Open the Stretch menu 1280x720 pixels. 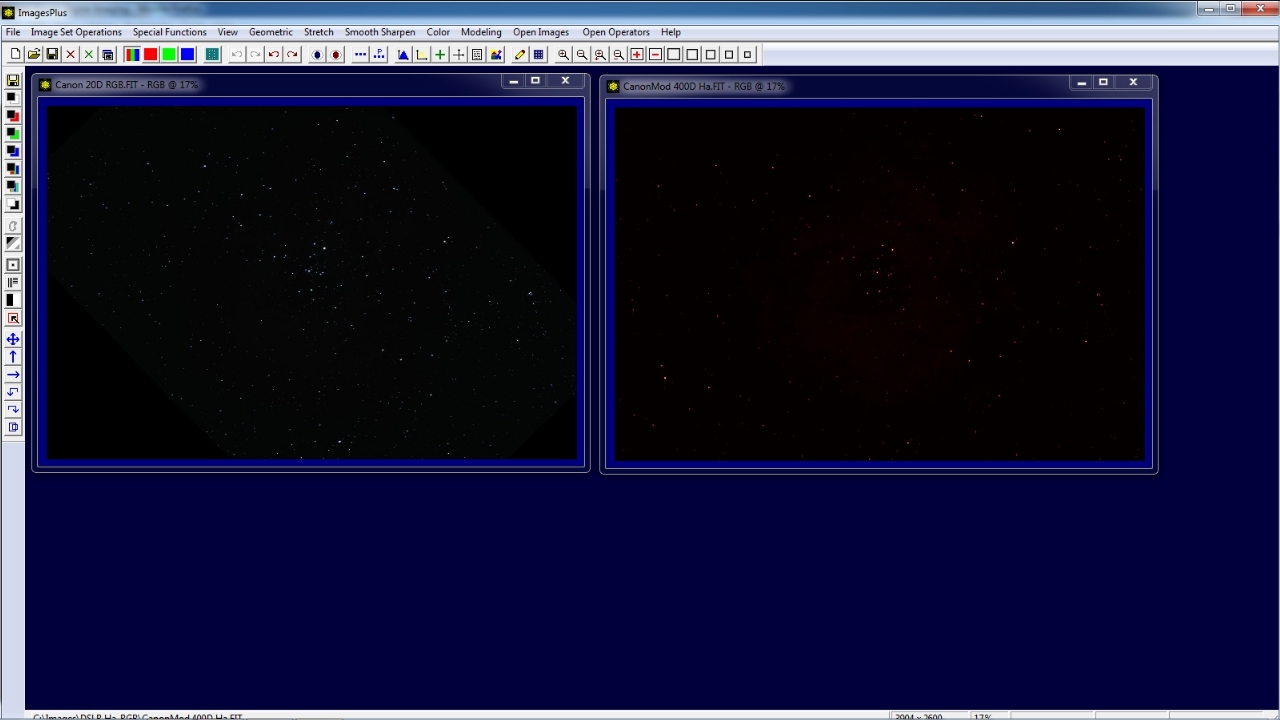tap(319, 32)
